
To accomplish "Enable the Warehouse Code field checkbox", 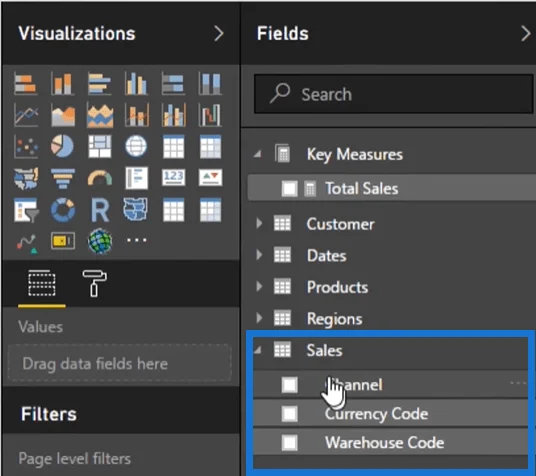I will click(x=289, y=443).
